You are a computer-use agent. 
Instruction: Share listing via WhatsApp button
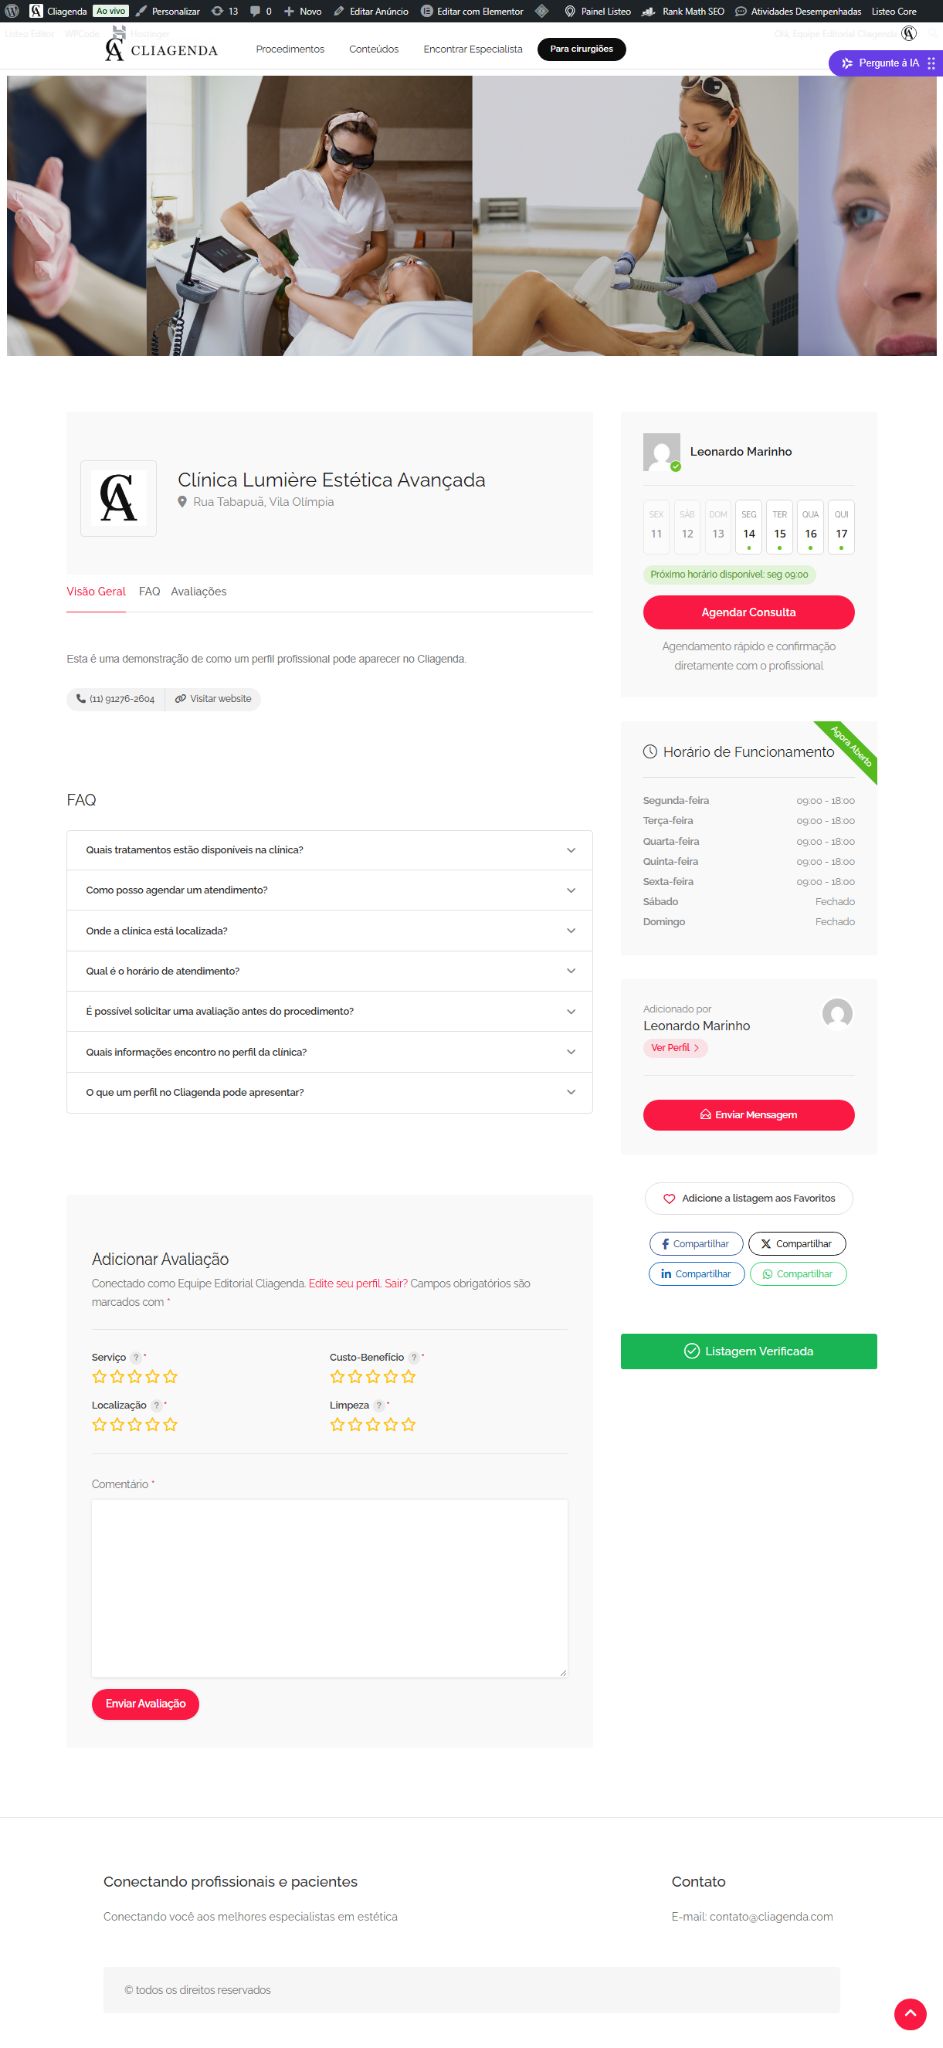pos(798,1274)
